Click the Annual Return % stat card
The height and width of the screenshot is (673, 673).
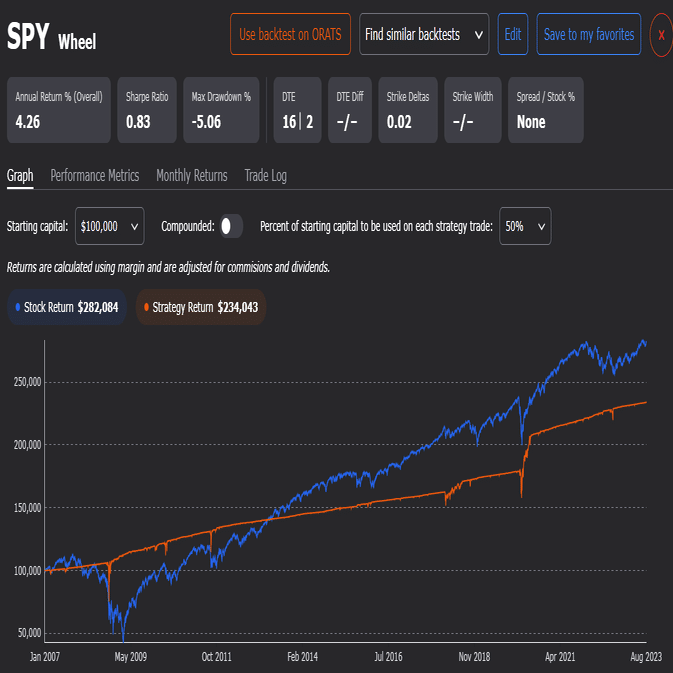58,110
